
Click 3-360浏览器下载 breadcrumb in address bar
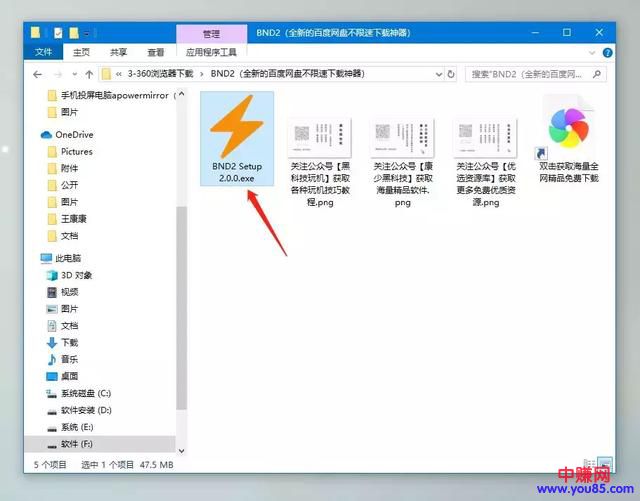click(x=160, y=74)
